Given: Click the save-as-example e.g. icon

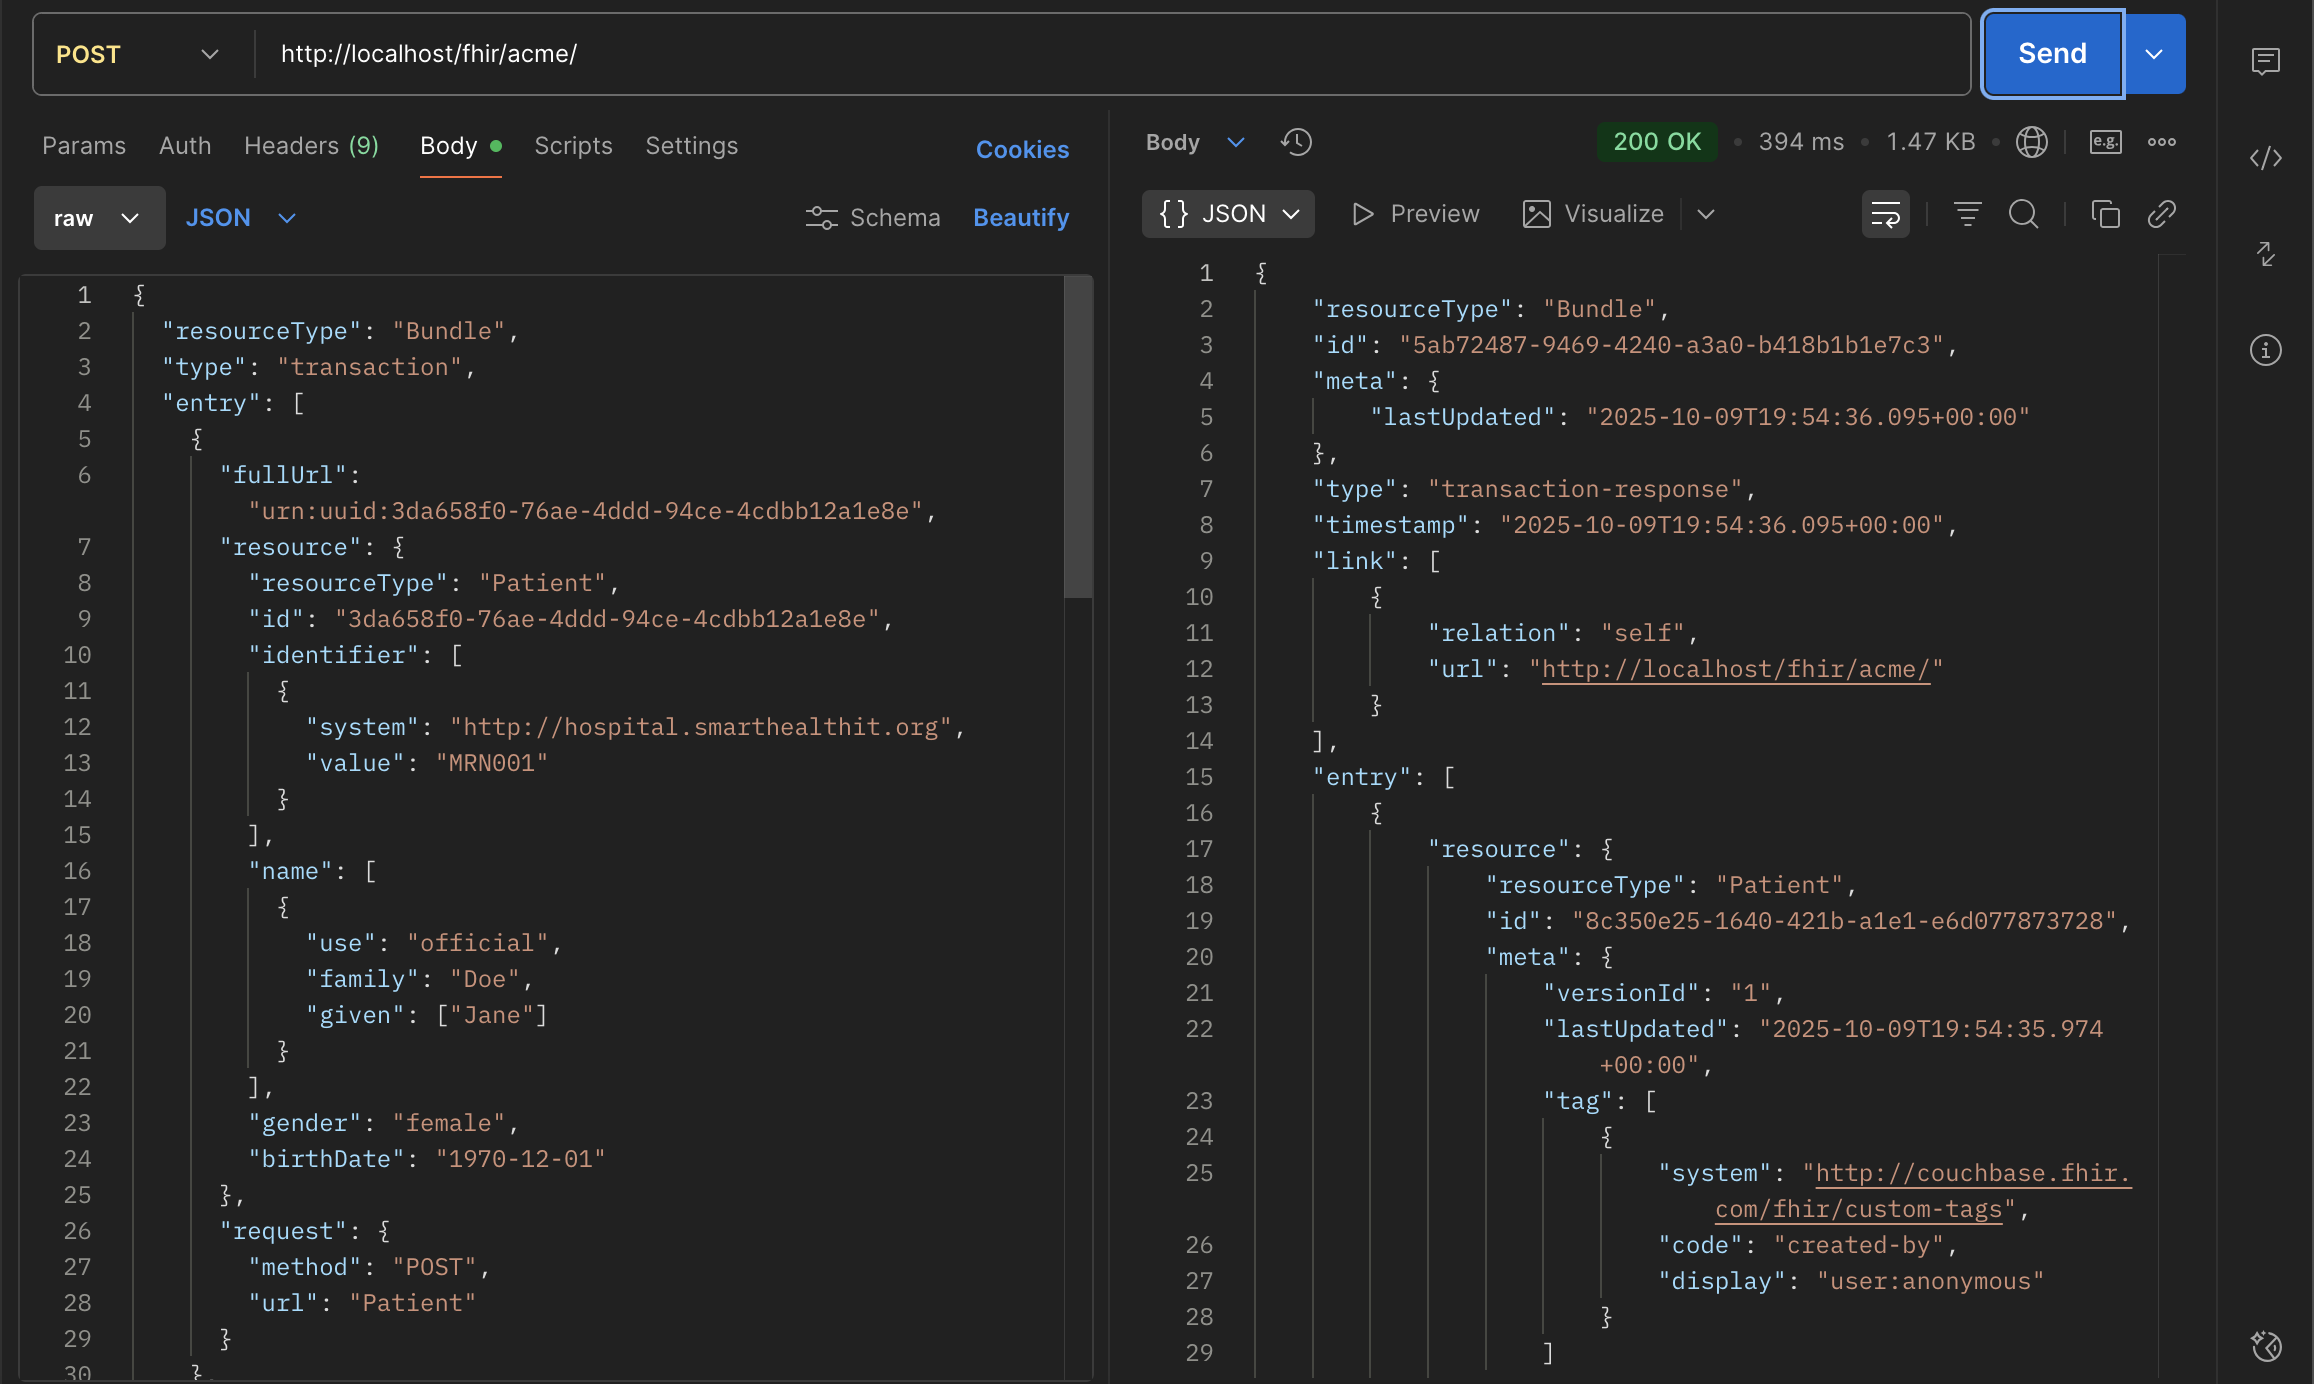Looking at the screenshot, I should (2105, 142).
